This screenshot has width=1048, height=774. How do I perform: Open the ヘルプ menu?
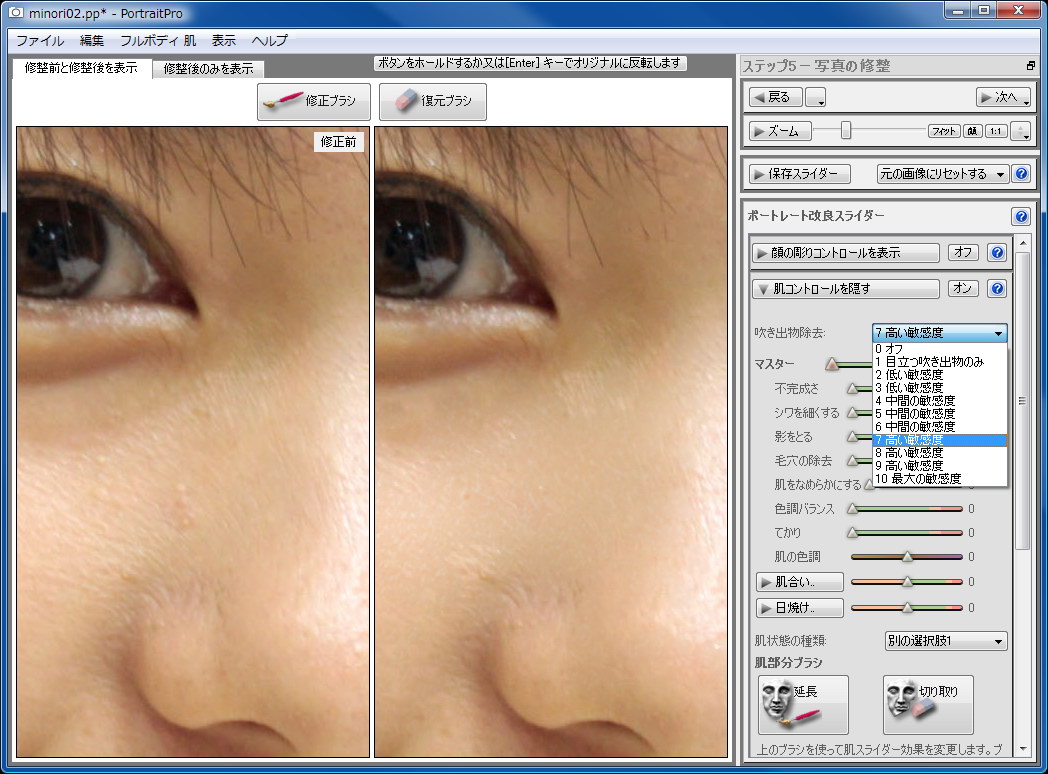coord(270,41)
